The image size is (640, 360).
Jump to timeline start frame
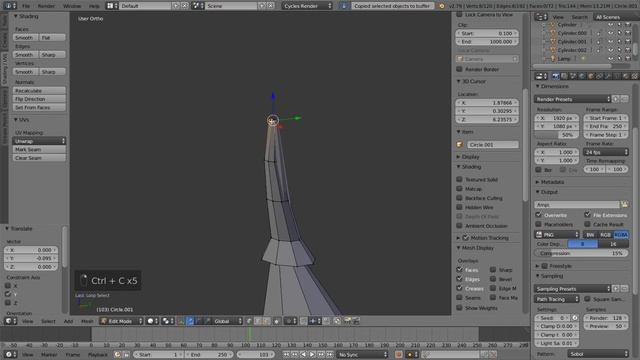pyautogui.click(x=286, y=355)
